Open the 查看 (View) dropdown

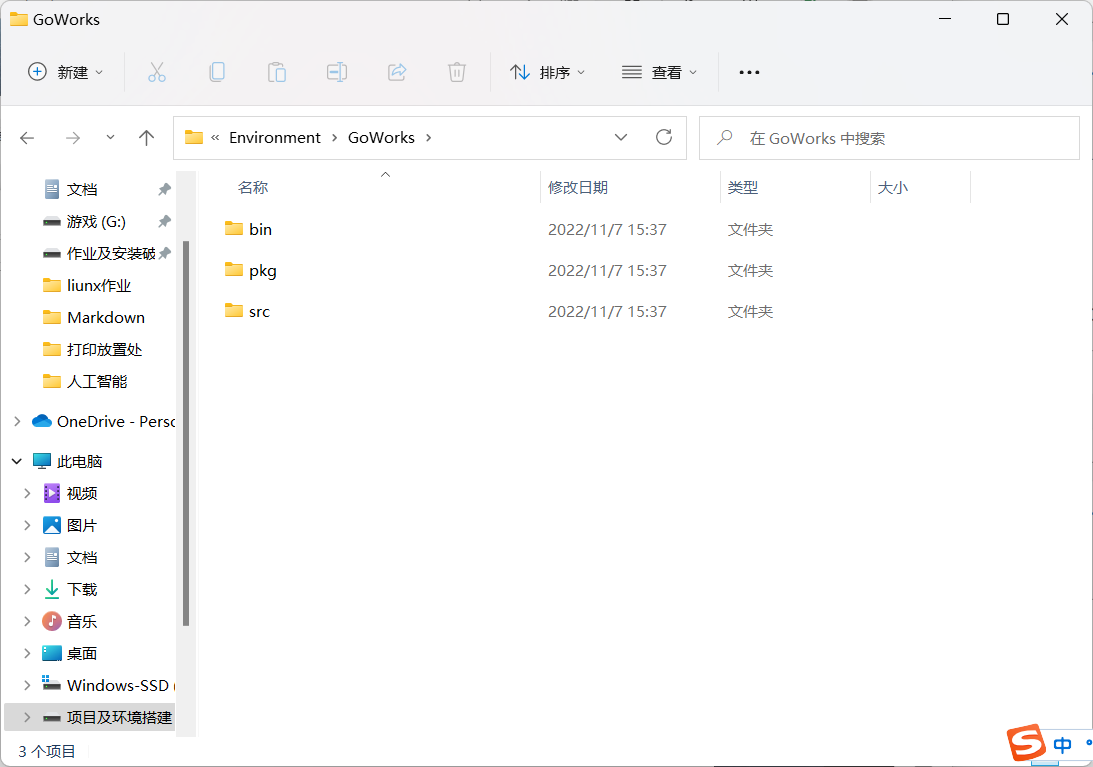point(660,72)
